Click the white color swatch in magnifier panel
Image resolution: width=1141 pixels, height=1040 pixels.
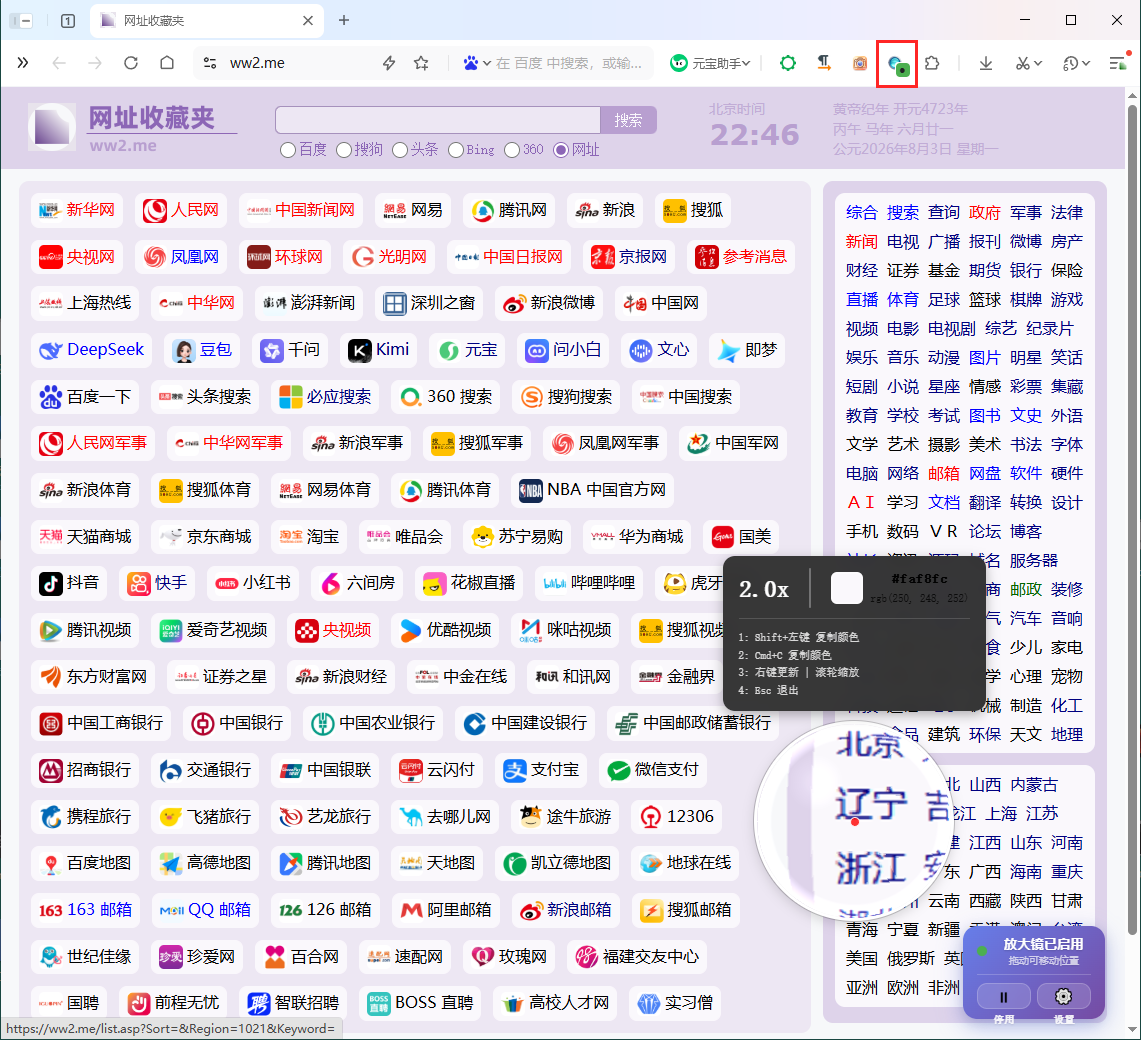click(847, 588)
